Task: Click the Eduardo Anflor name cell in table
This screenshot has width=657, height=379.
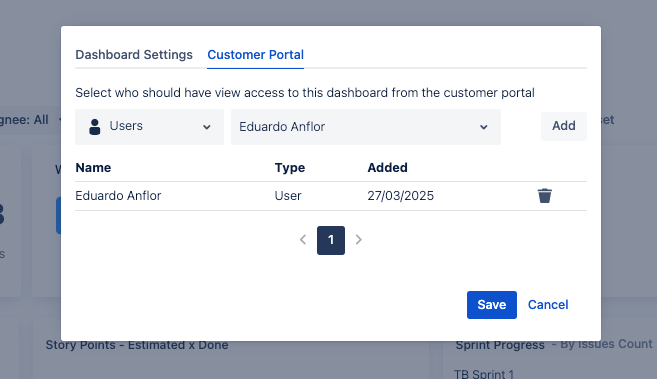Action: (118, 196)
